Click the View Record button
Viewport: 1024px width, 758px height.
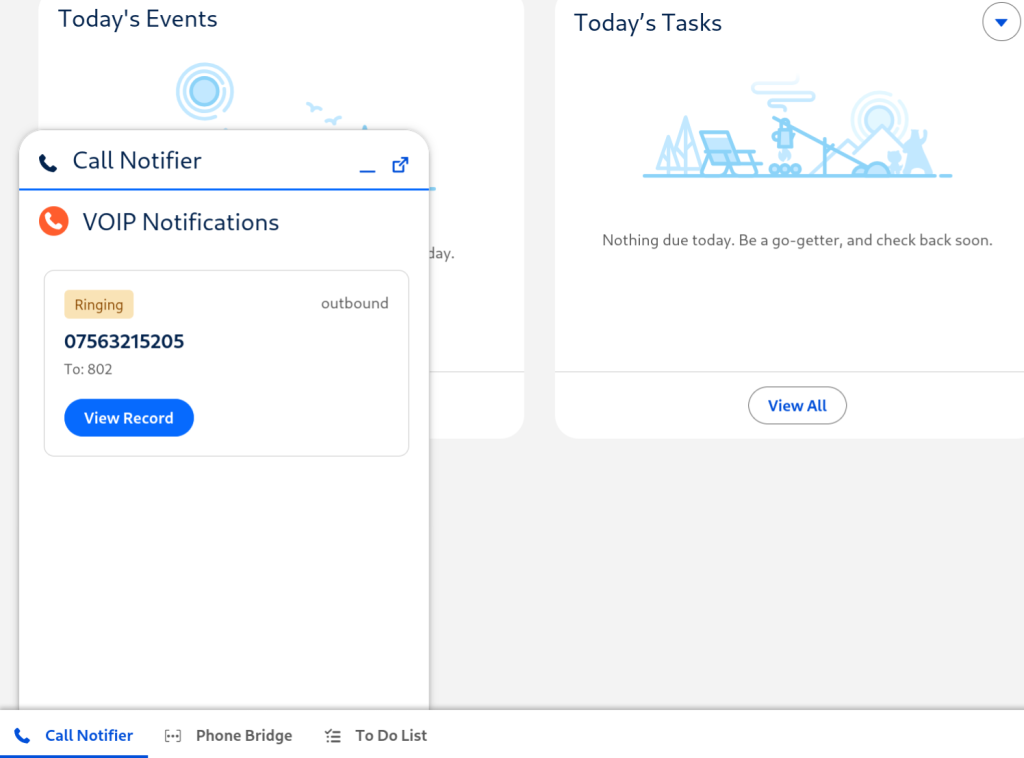129,417
